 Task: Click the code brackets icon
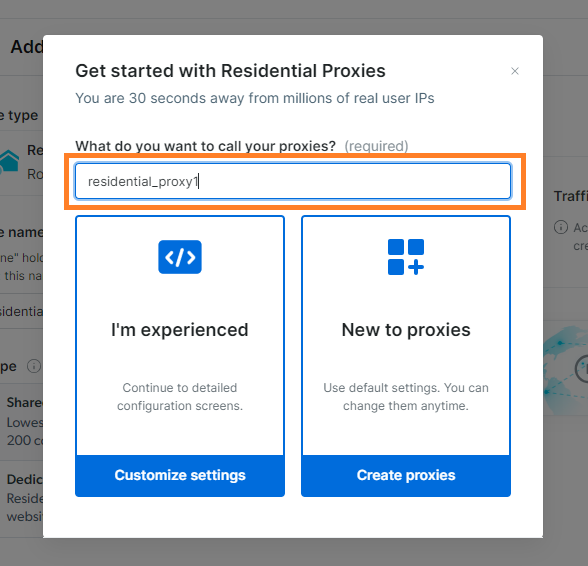click(180, 257)
